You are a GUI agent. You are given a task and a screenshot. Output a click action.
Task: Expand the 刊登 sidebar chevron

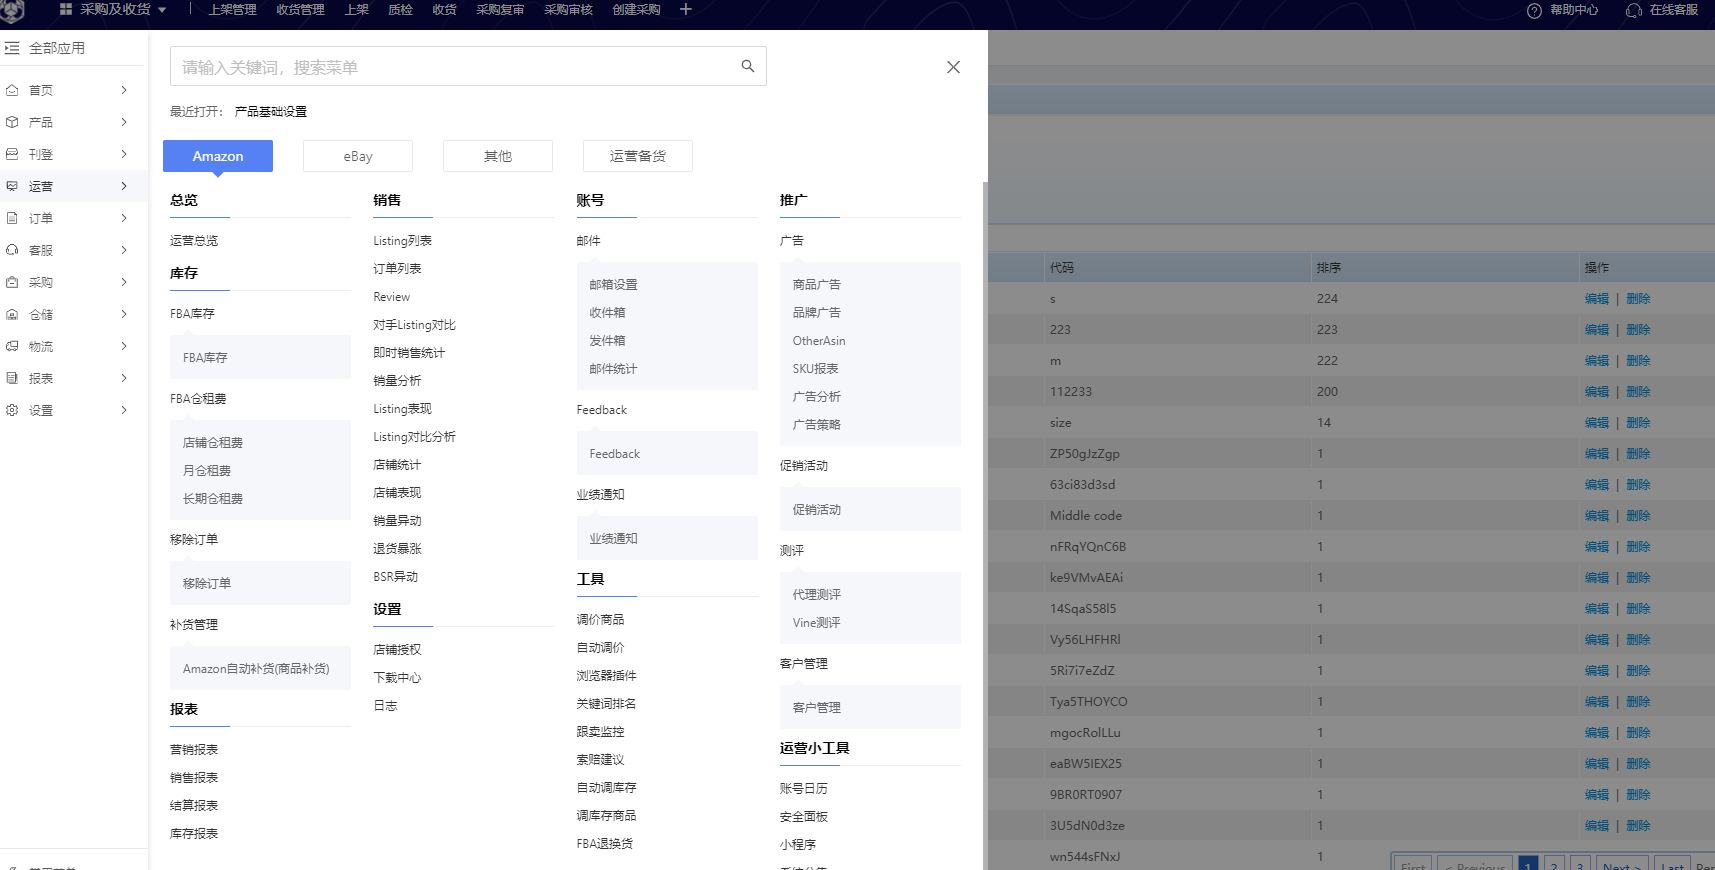124,154
